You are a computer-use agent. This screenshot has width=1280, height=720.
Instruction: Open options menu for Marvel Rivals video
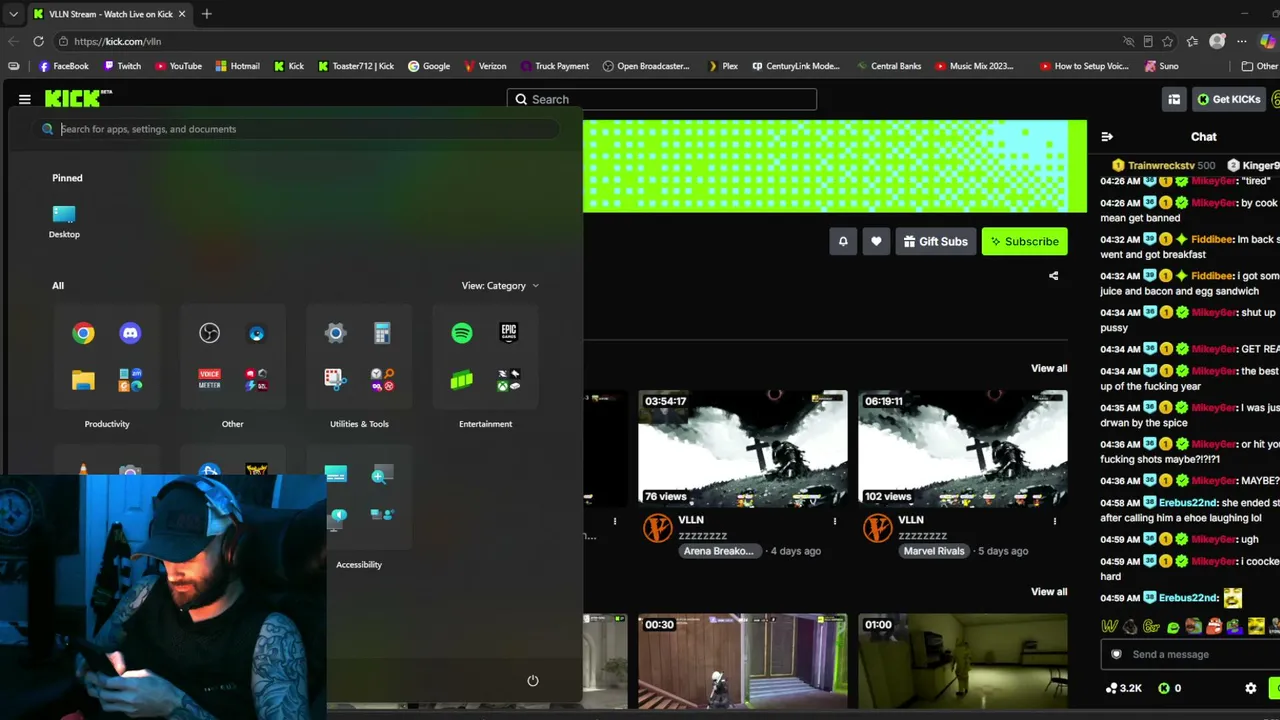pos(1055,521)
